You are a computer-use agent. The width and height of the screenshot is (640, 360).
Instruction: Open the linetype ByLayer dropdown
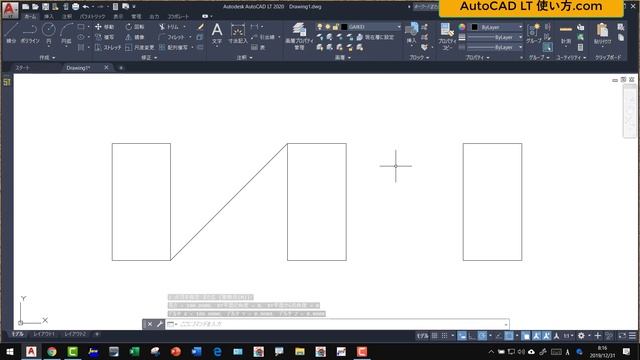(495, 47)
